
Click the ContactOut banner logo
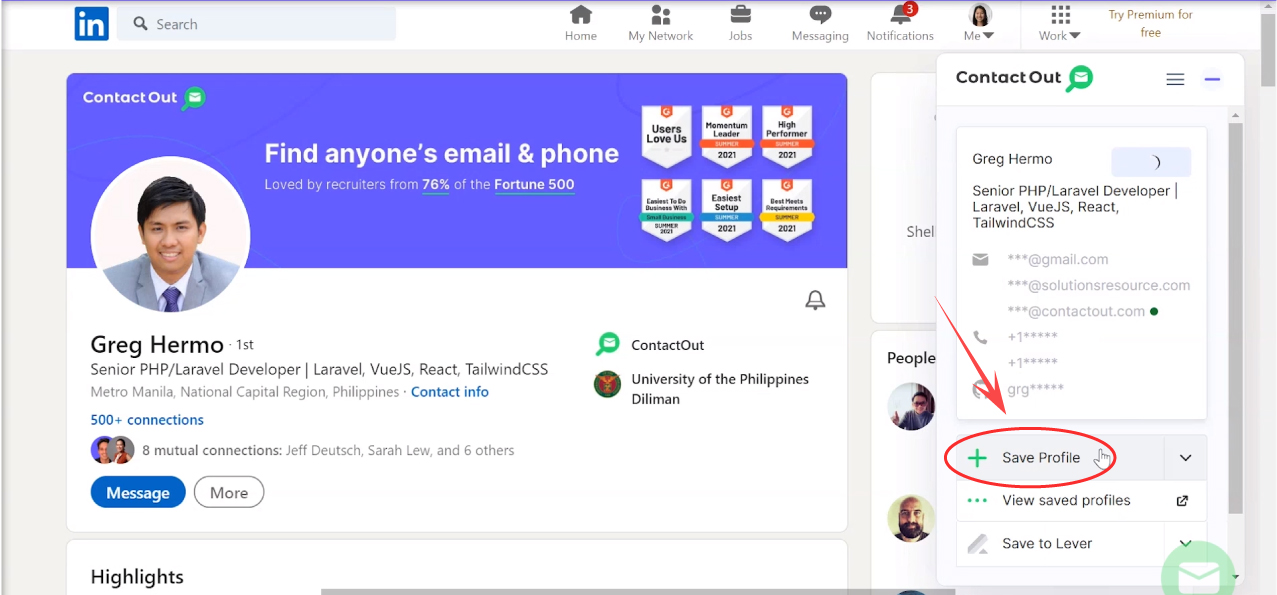click(144, 98)
